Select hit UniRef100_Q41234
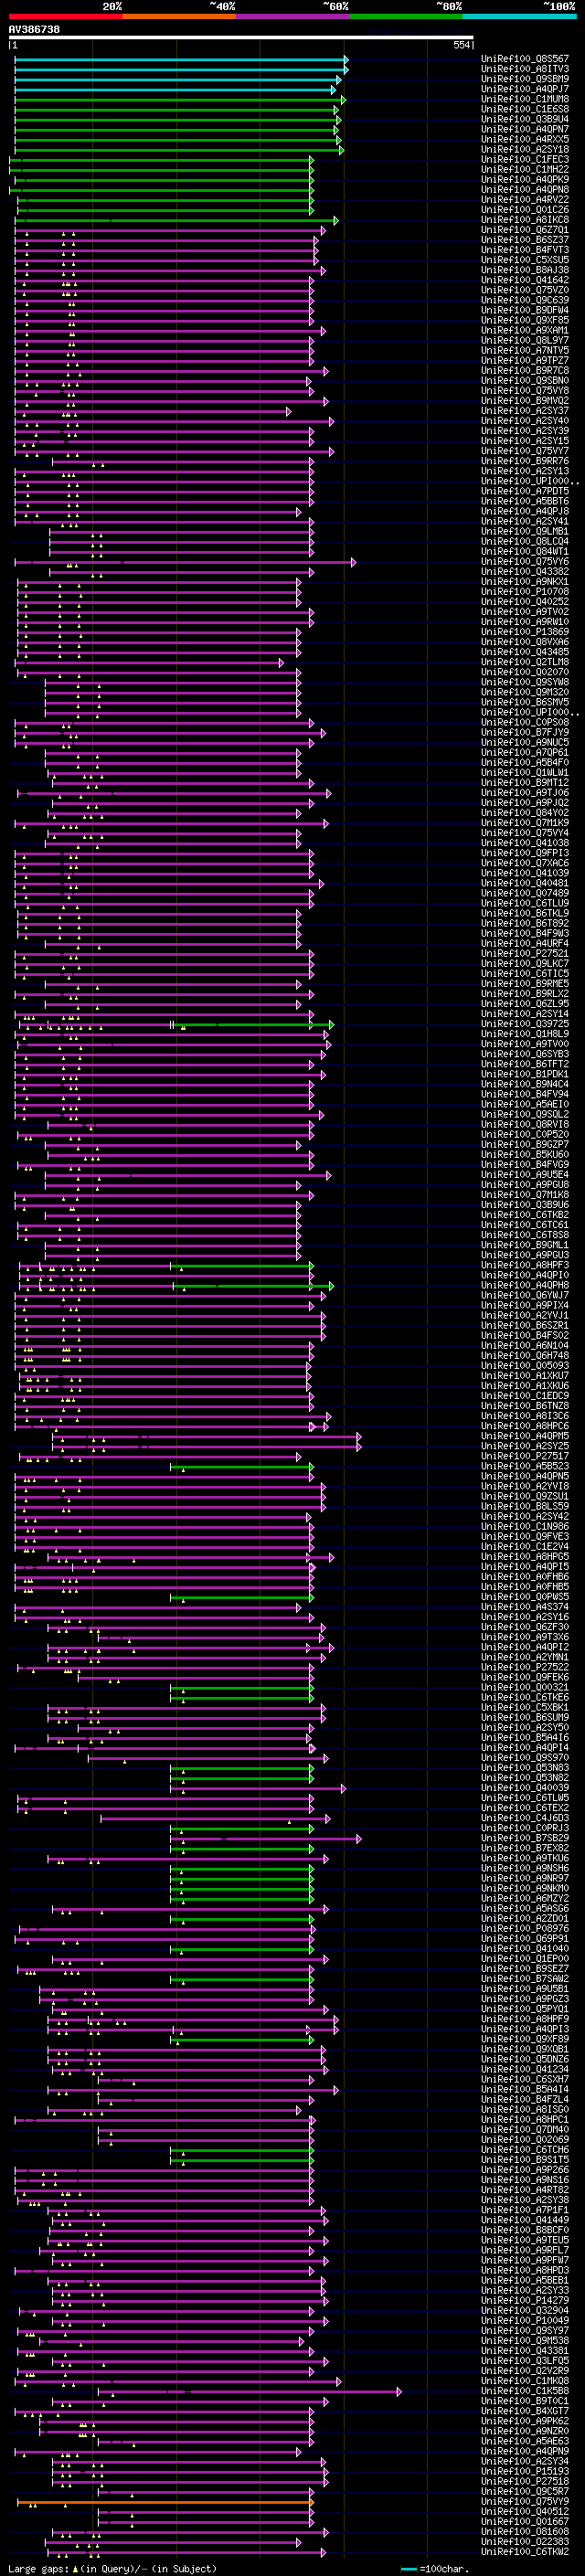 [525, 2069]
